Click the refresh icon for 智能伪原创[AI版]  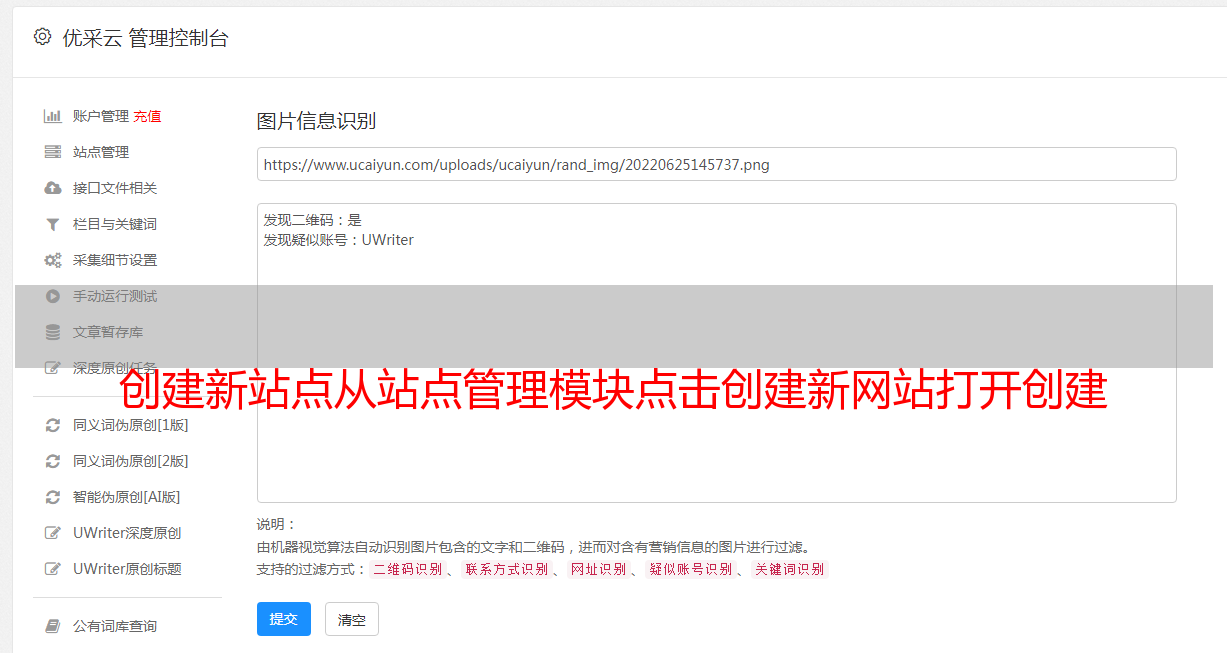click(53, 497)
